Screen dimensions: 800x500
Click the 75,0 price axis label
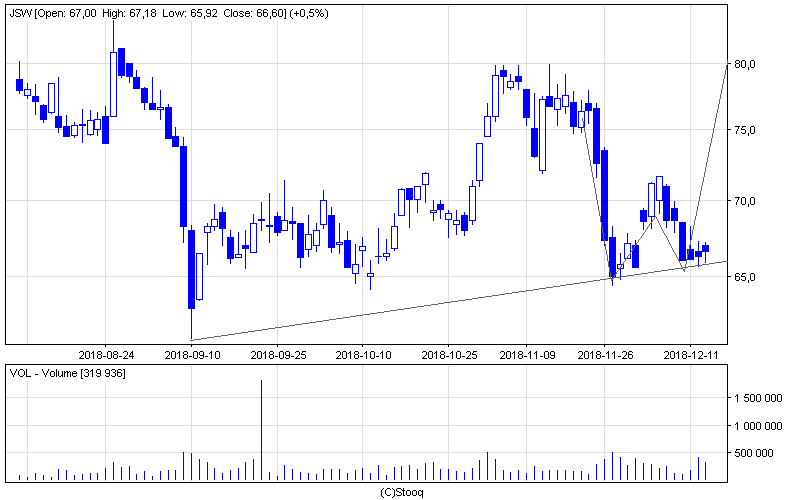pyautogui.click(x=745, y=130)
